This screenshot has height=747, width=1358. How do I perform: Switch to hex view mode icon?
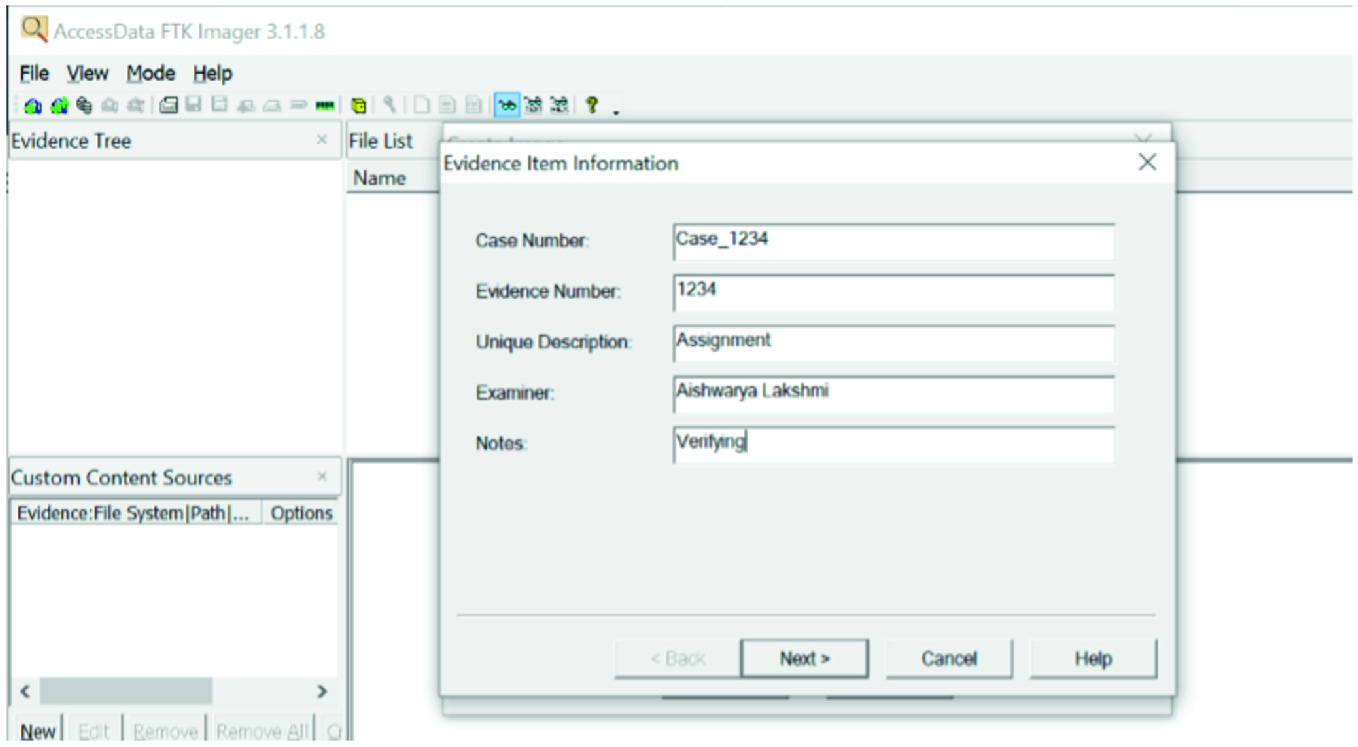(560, 105)
